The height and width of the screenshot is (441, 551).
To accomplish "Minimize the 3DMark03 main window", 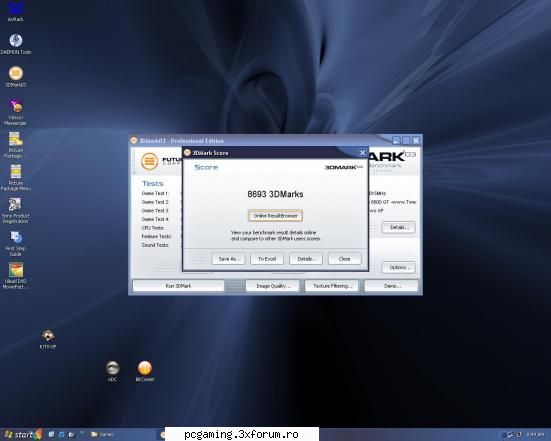I will (396, 141).
